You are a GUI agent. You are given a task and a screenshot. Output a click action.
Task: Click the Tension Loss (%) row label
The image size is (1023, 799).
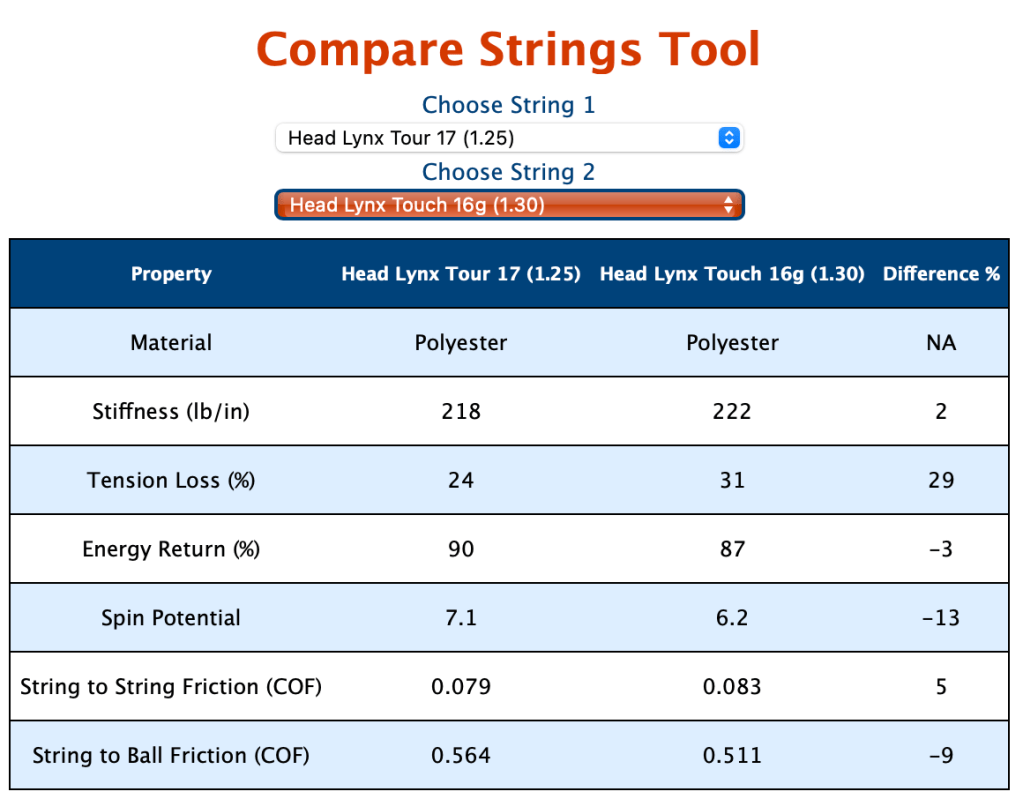[171, 480]
